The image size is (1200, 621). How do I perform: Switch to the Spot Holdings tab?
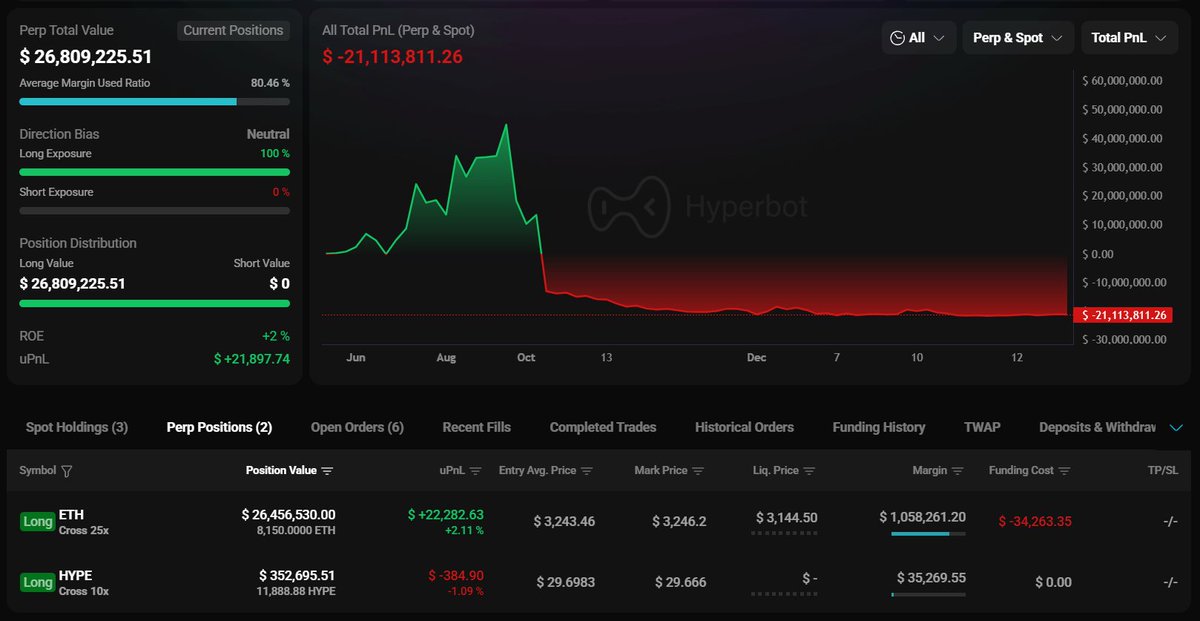click(x=77, y=427)
